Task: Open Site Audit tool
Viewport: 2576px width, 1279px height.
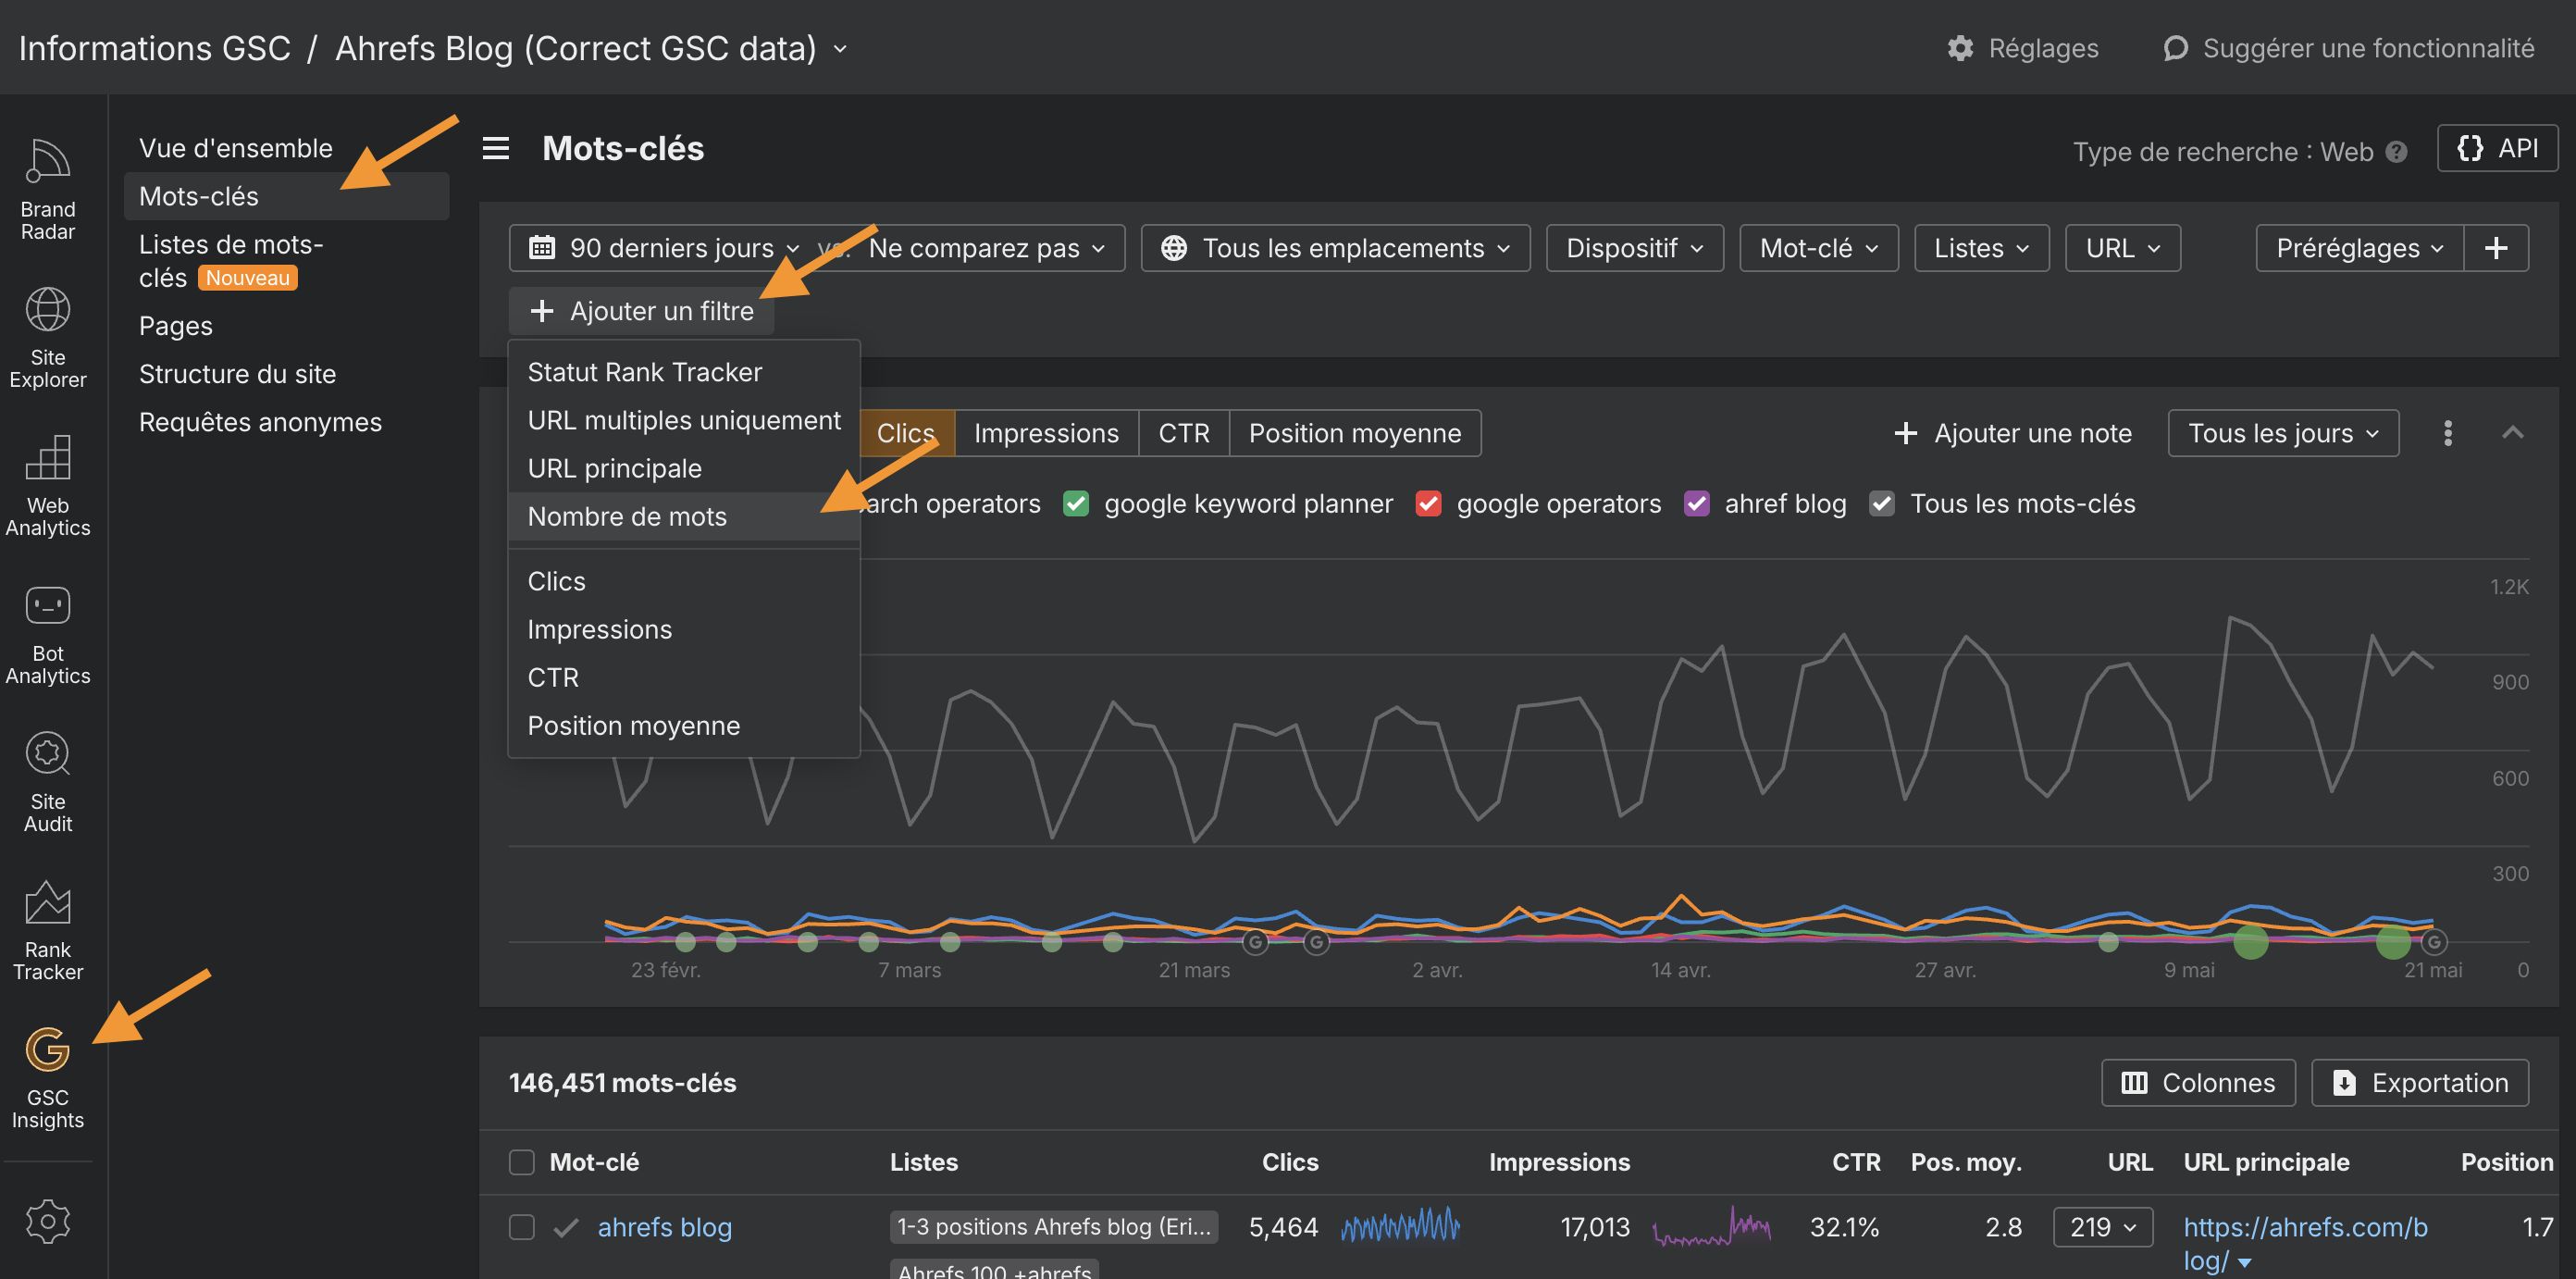Action: [47, 782]
